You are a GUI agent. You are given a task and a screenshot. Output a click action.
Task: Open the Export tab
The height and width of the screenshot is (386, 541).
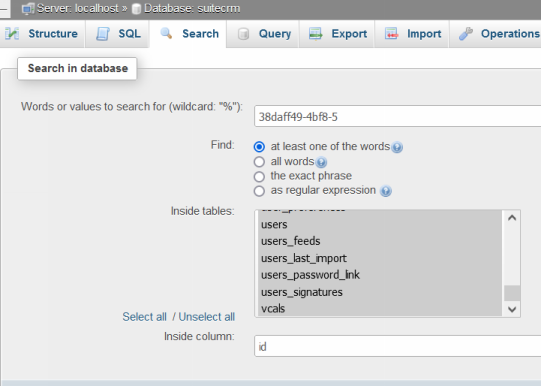[x=337, y=34]
